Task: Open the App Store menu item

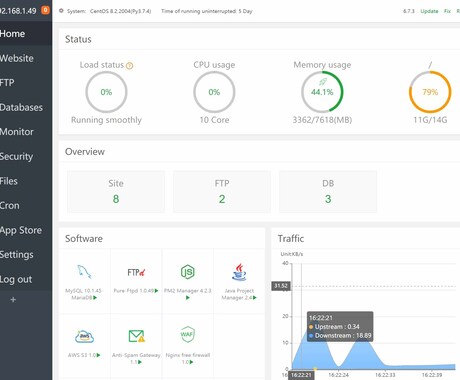Action: click(26, 230)
